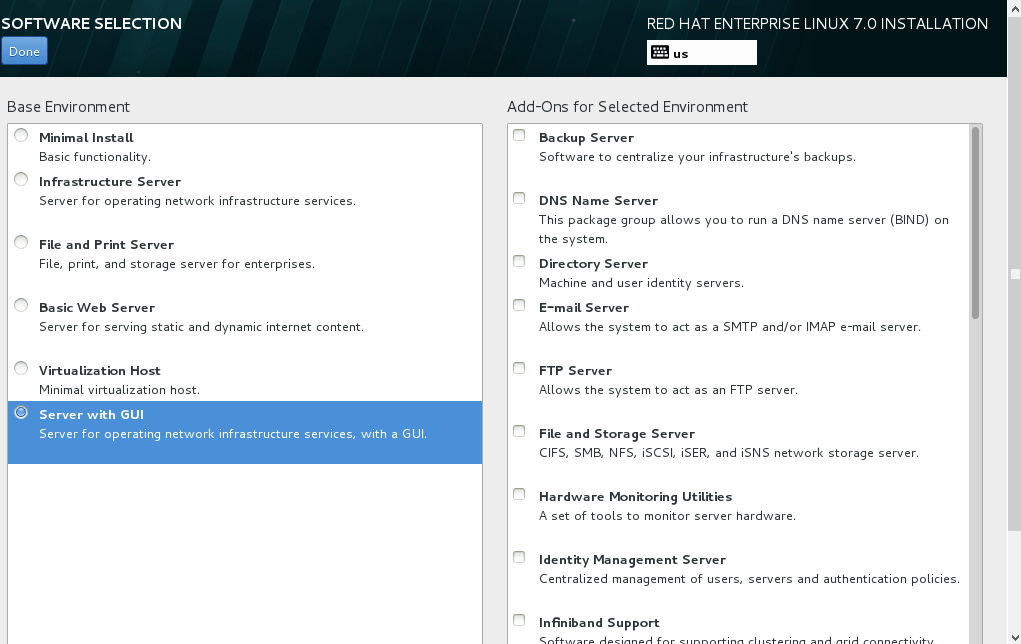Click the Done button

(x=24, y=51)
